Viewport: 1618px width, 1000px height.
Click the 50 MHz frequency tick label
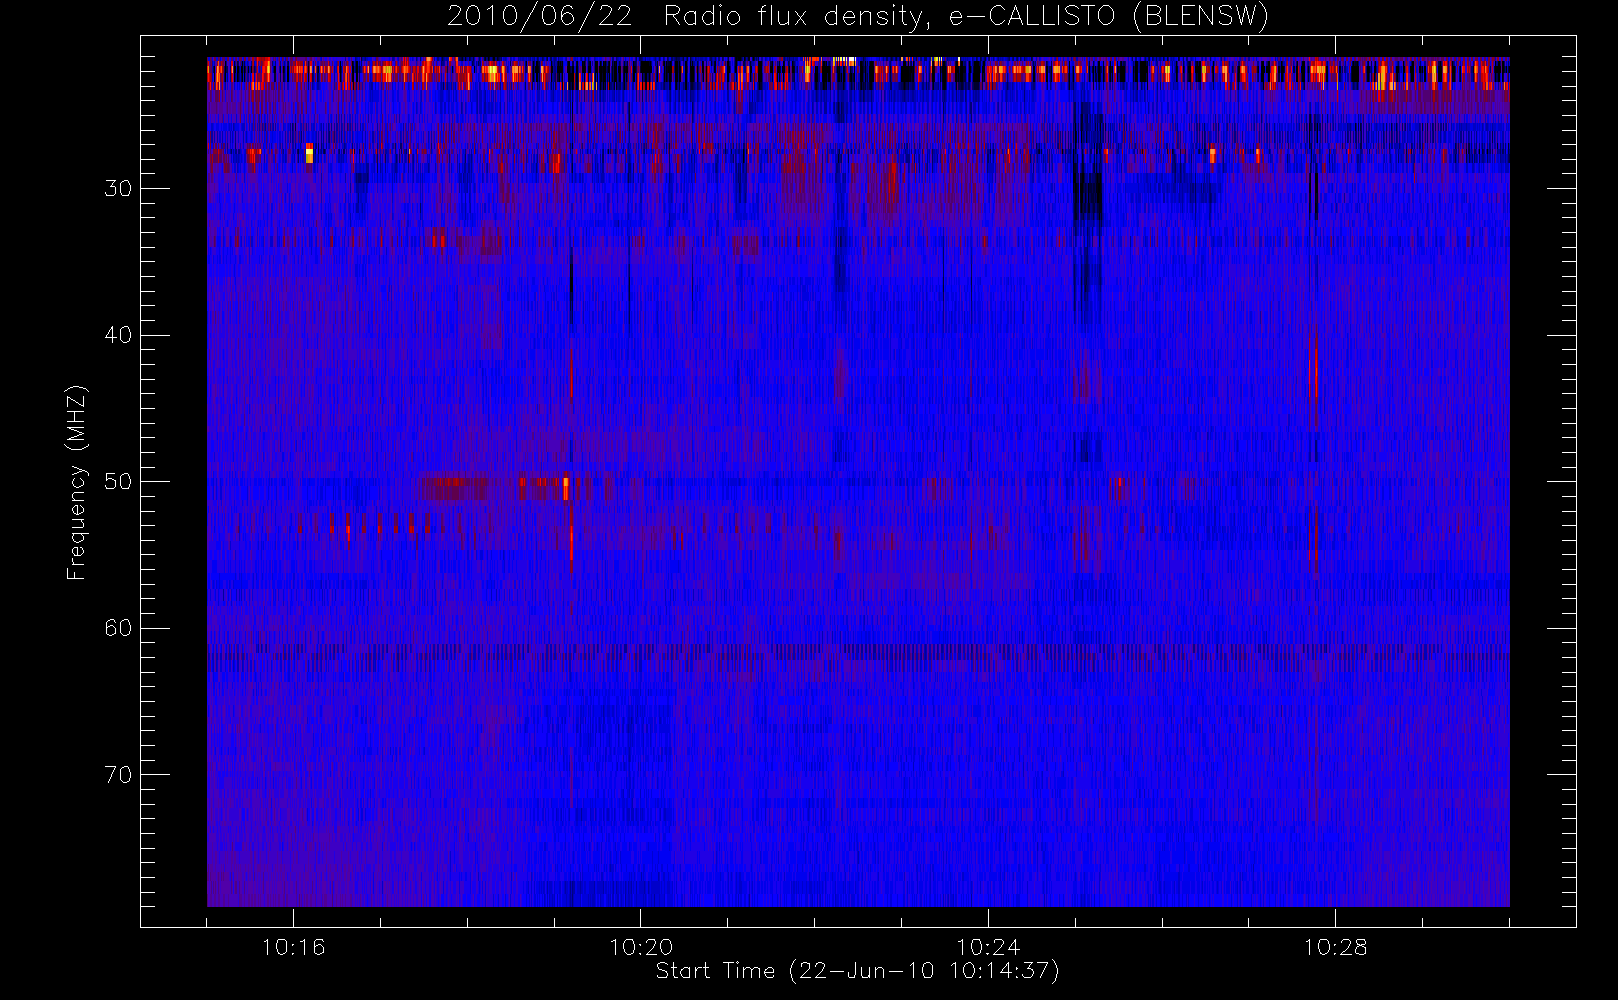coord(118,482)
